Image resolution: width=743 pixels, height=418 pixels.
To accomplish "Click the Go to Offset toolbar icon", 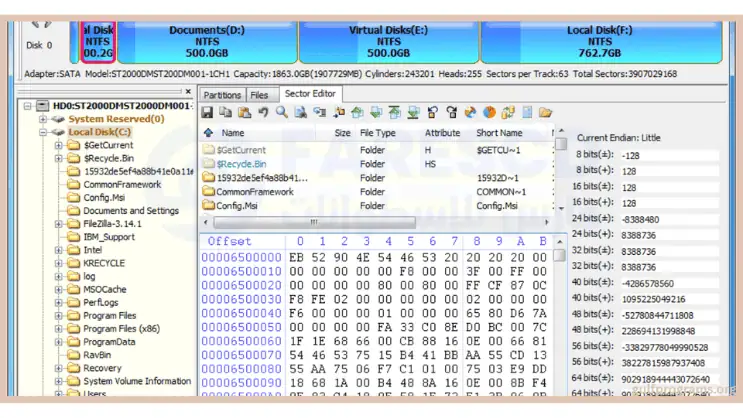I will coord(320,112).
